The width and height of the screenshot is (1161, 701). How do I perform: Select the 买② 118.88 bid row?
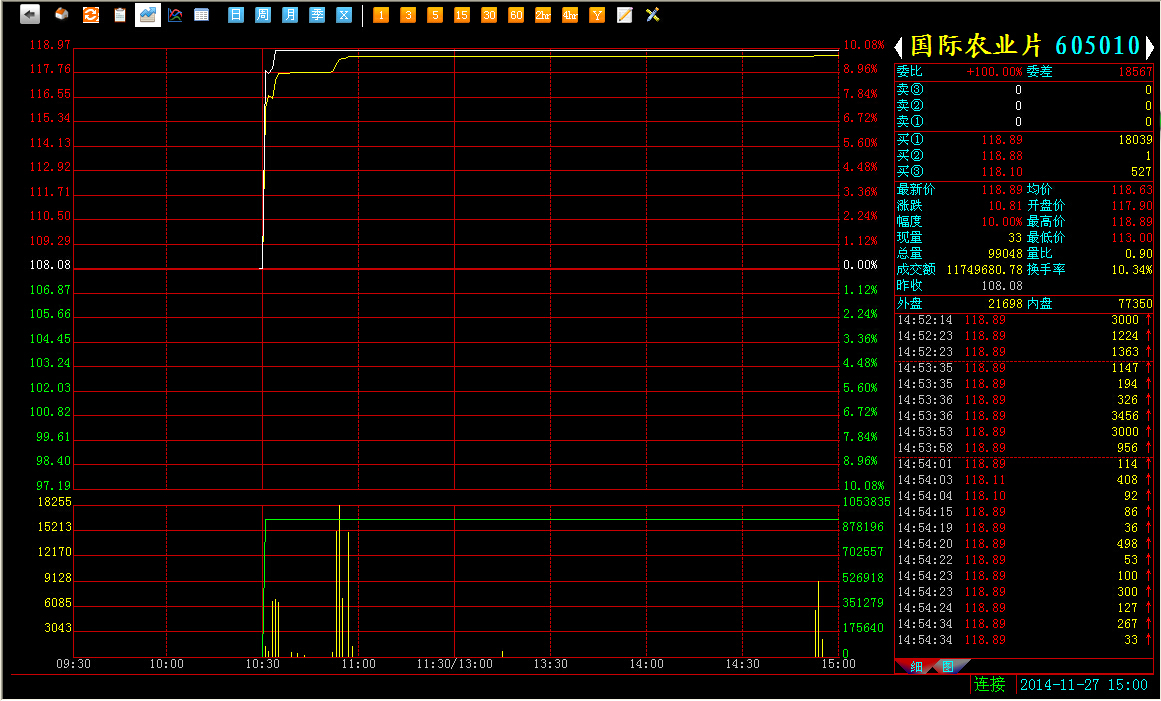click(x=1024, y=155)
